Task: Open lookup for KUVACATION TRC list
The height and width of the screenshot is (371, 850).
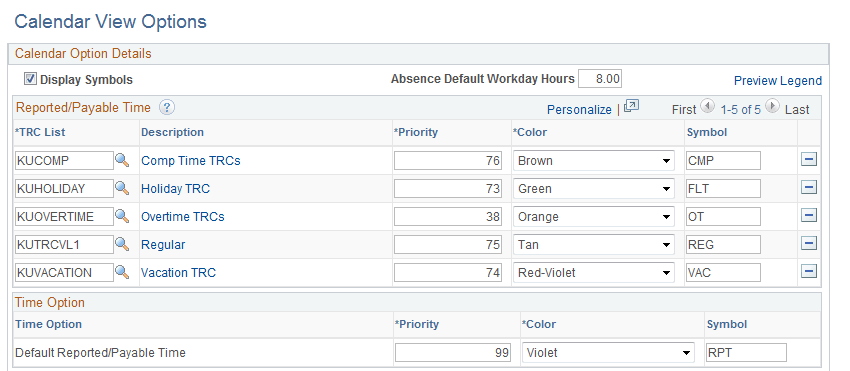Action: click(122, 272)
